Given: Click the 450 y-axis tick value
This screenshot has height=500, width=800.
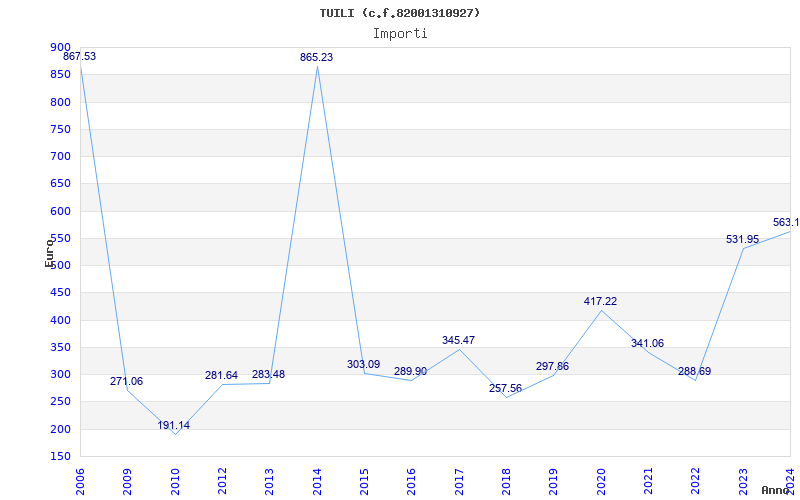Looking at the screenshot, I should tap(60, 293).
